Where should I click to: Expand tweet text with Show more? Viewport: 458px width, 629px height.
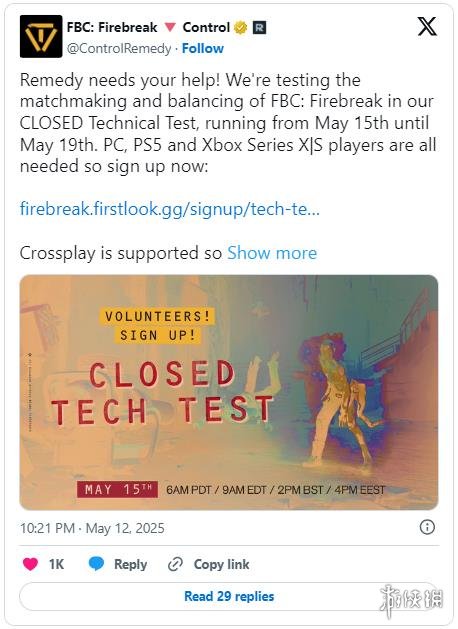[272, 253]
